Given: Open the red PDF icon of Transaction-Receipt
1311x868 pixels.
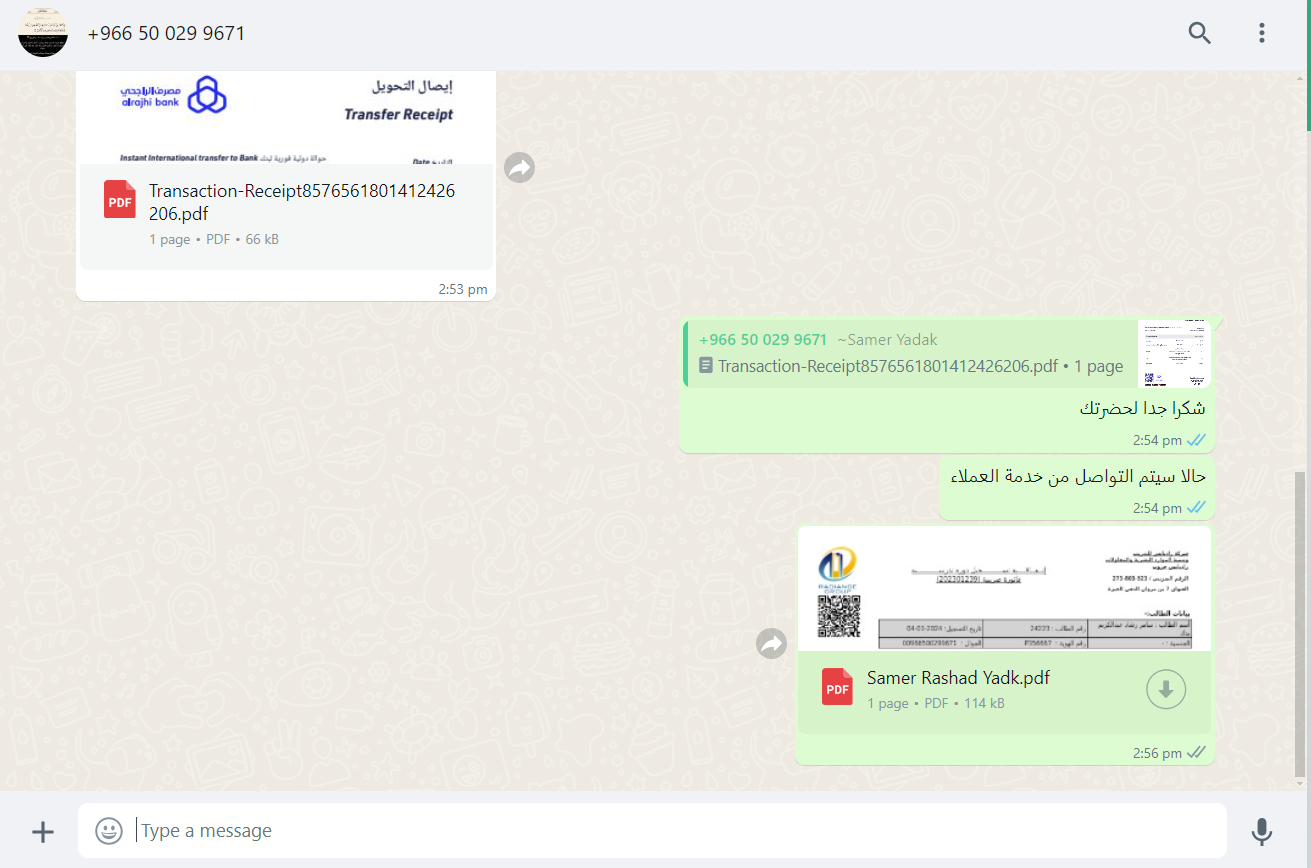Looking at the screenshot, I should [120, 199].
